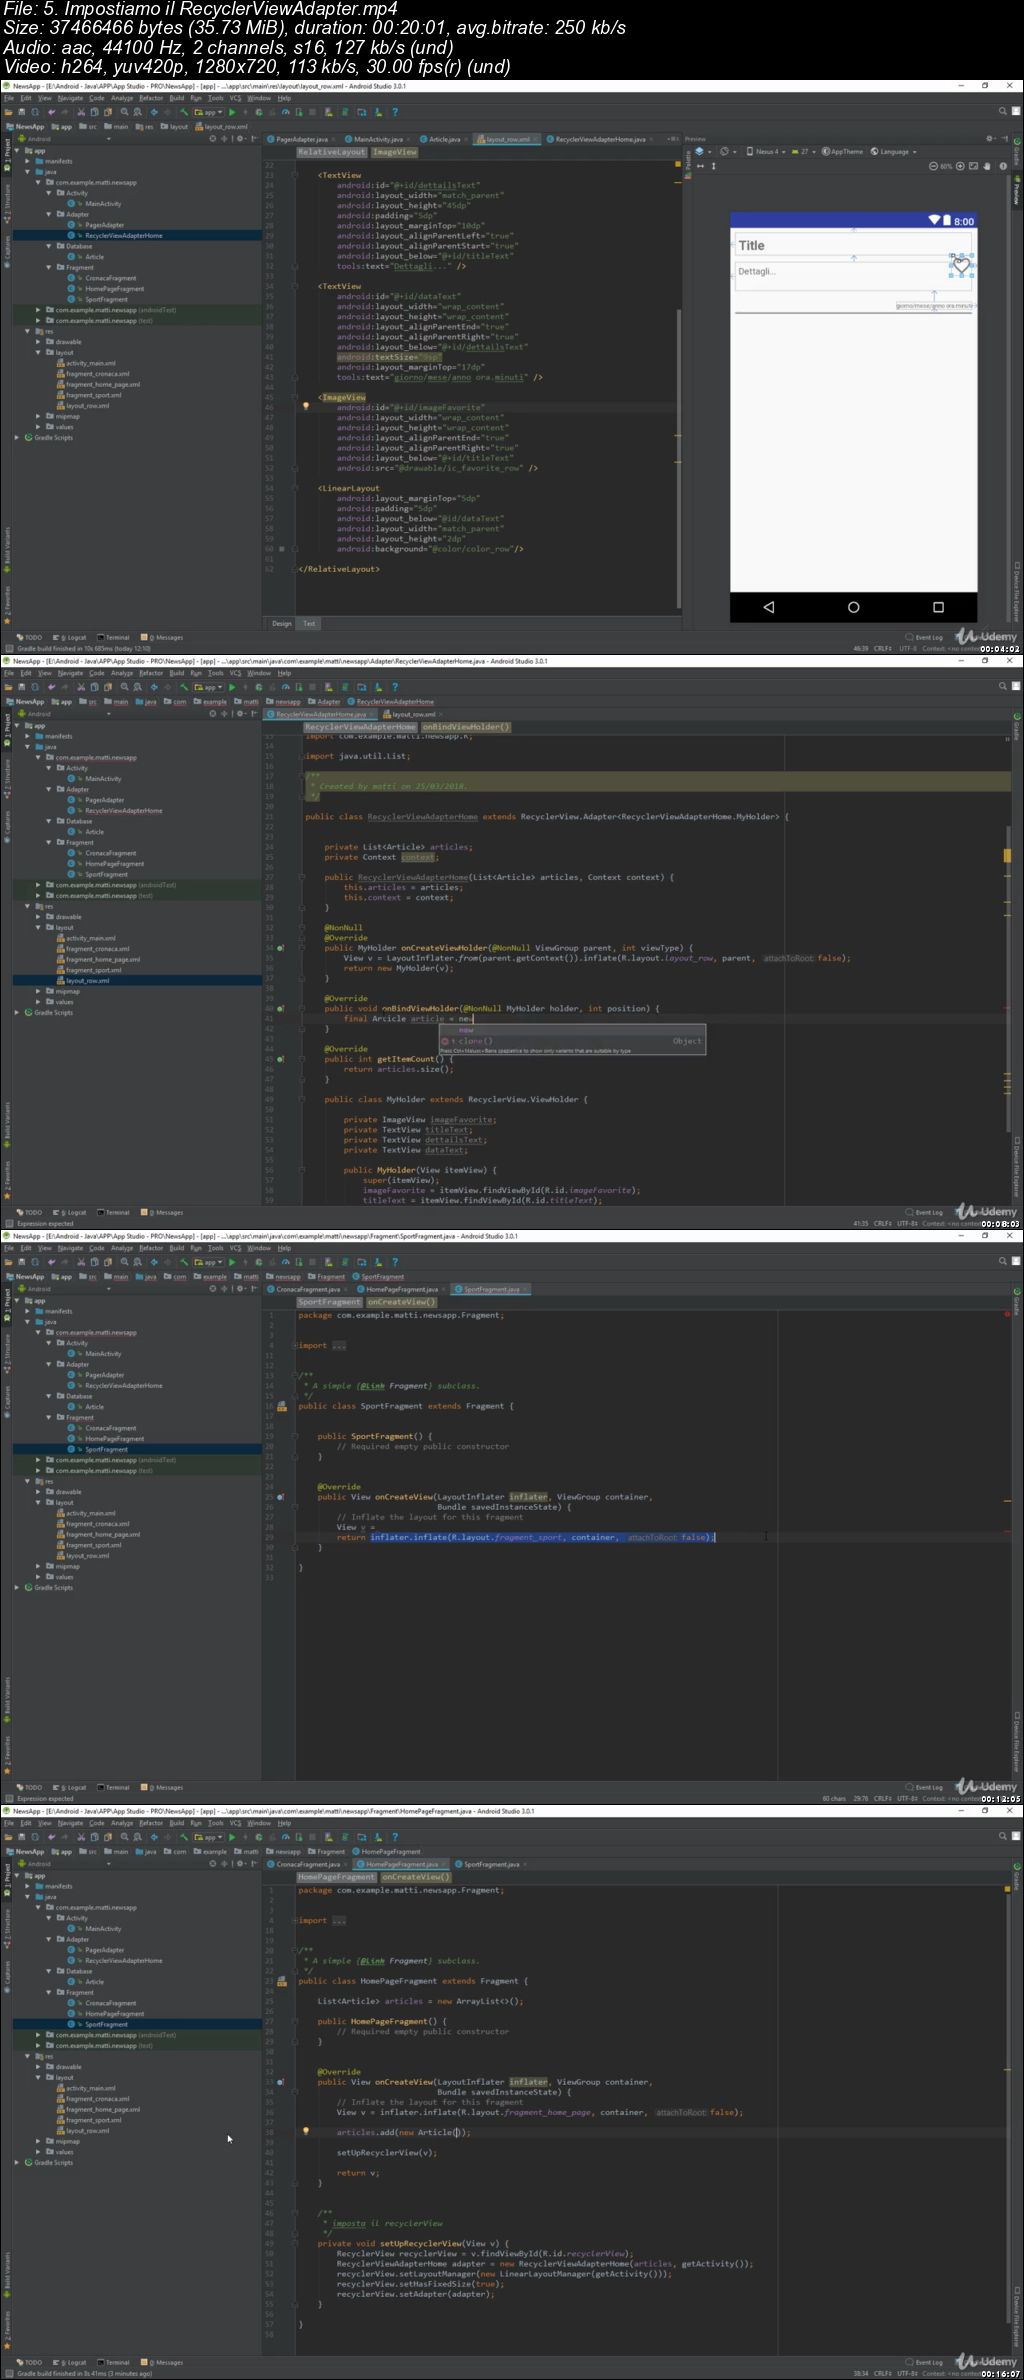Open the Nexus 4 device dropdown
1024x2380 pixels.
766,152
